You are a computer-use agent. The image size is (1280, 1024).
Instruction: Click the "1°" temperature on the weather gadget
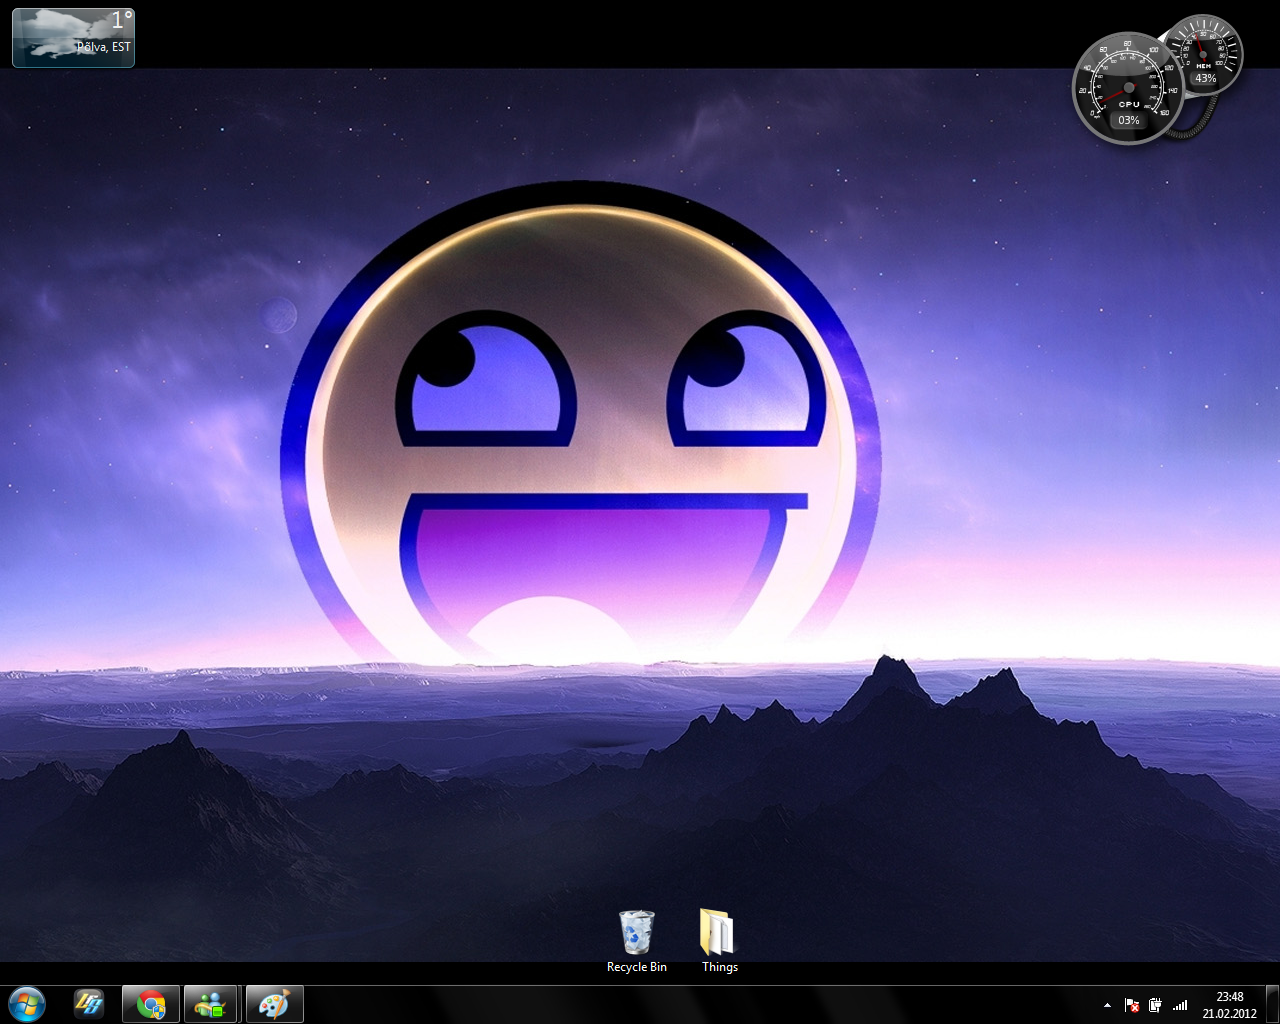coord(122,20)
